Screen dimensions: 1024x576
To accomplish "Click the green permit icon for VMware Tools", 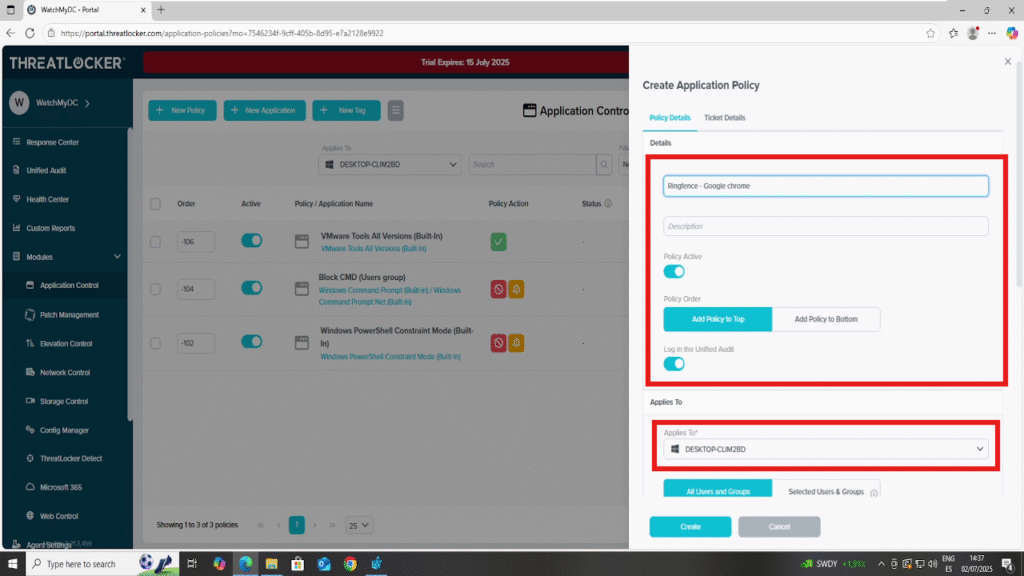I will [x=498, y=242].
